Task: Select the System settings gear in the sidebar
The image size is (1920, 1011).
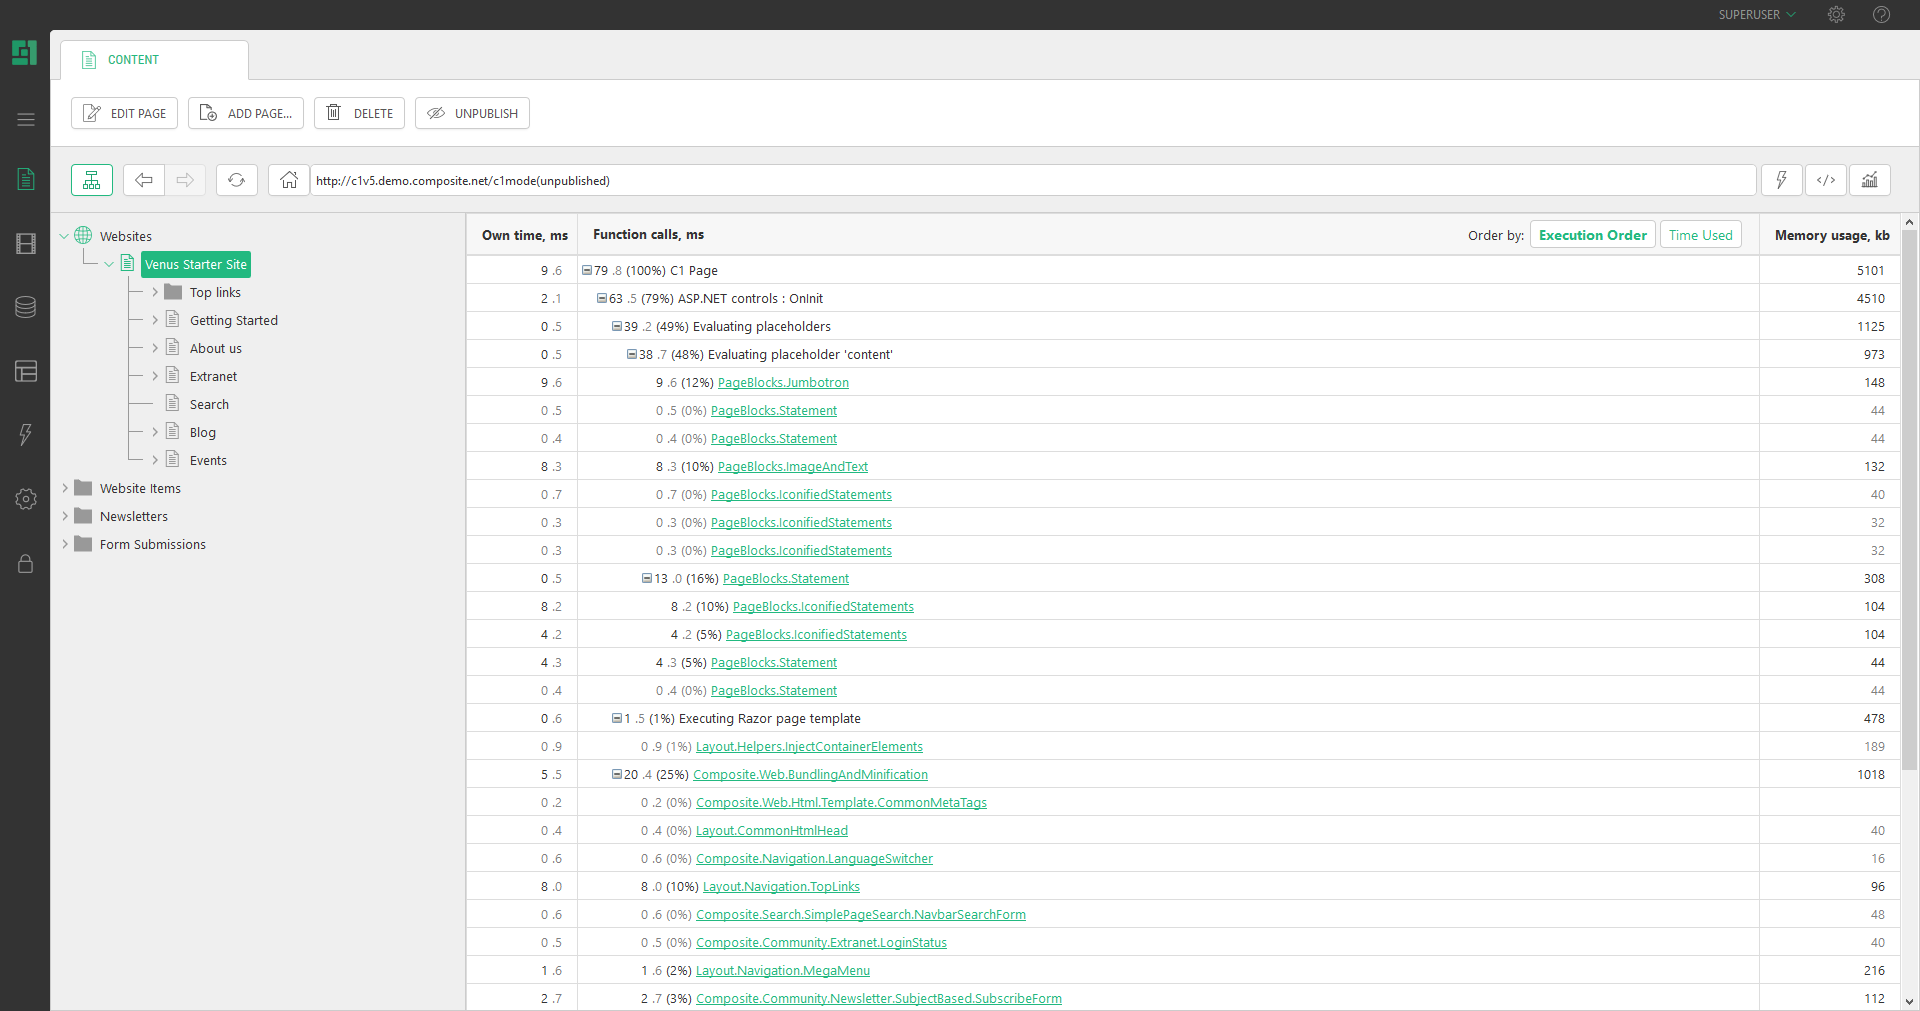Action: point(25,499)
